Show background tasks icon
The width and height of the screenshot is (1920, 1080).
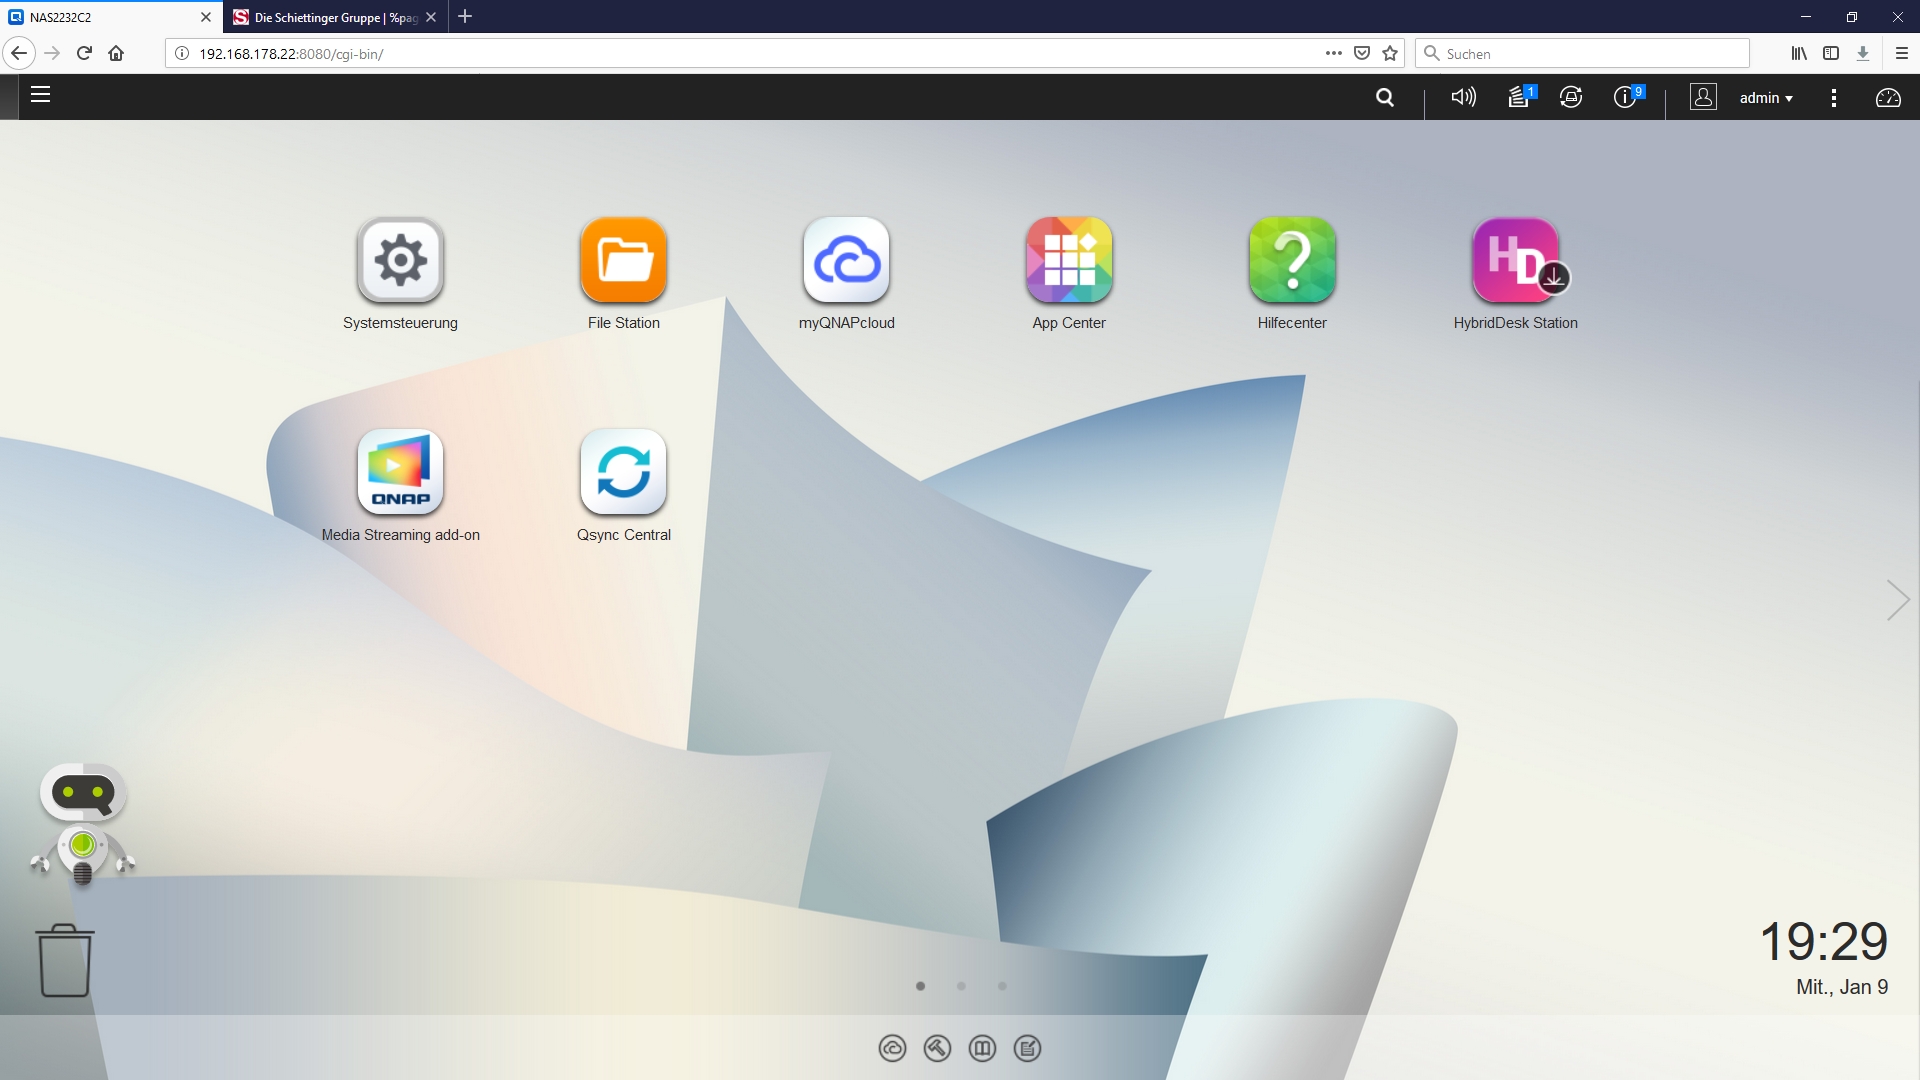point(1519,98)
